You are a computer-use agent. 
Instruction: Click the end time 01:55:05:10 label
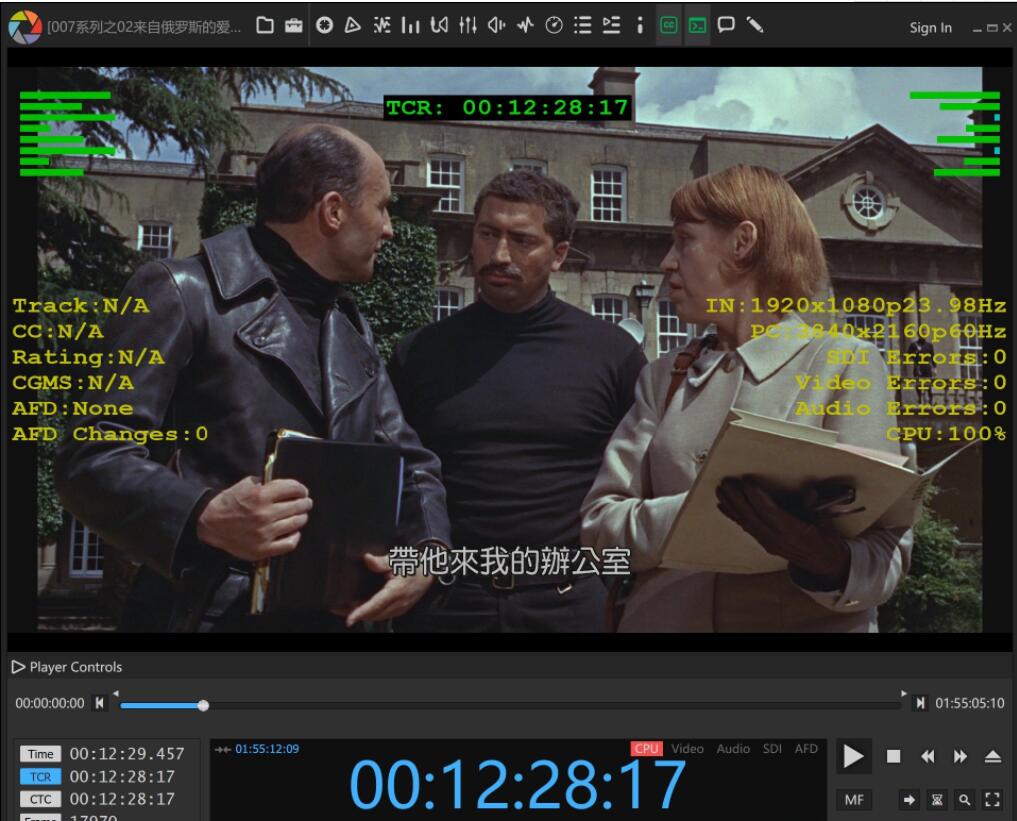point(970,703)
